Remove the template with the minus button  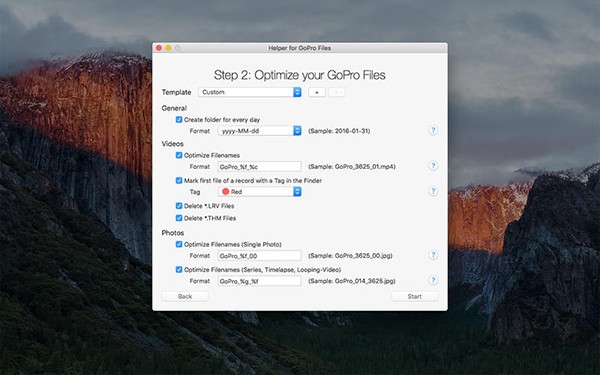tap(336, 92)
